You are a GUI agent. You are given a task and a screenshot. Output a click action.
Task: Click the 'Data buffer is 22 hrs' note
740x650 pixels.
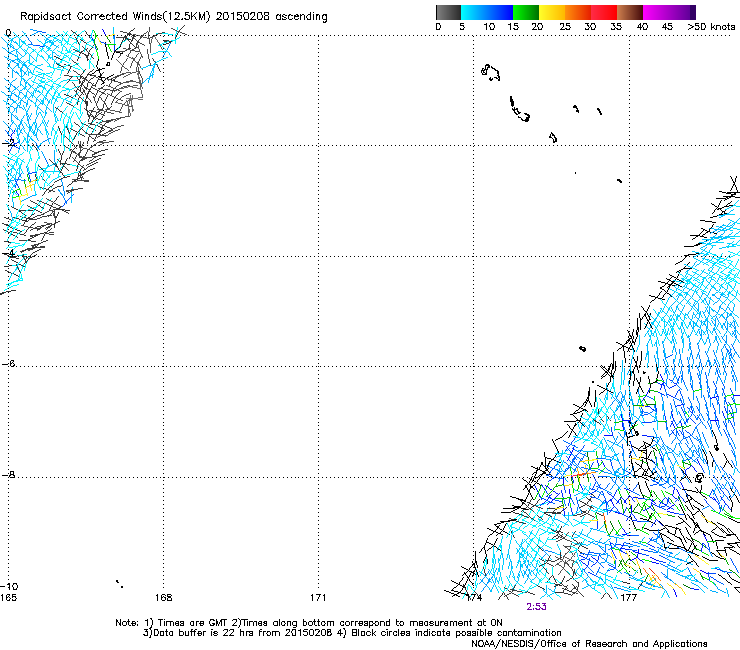(204, 633)
